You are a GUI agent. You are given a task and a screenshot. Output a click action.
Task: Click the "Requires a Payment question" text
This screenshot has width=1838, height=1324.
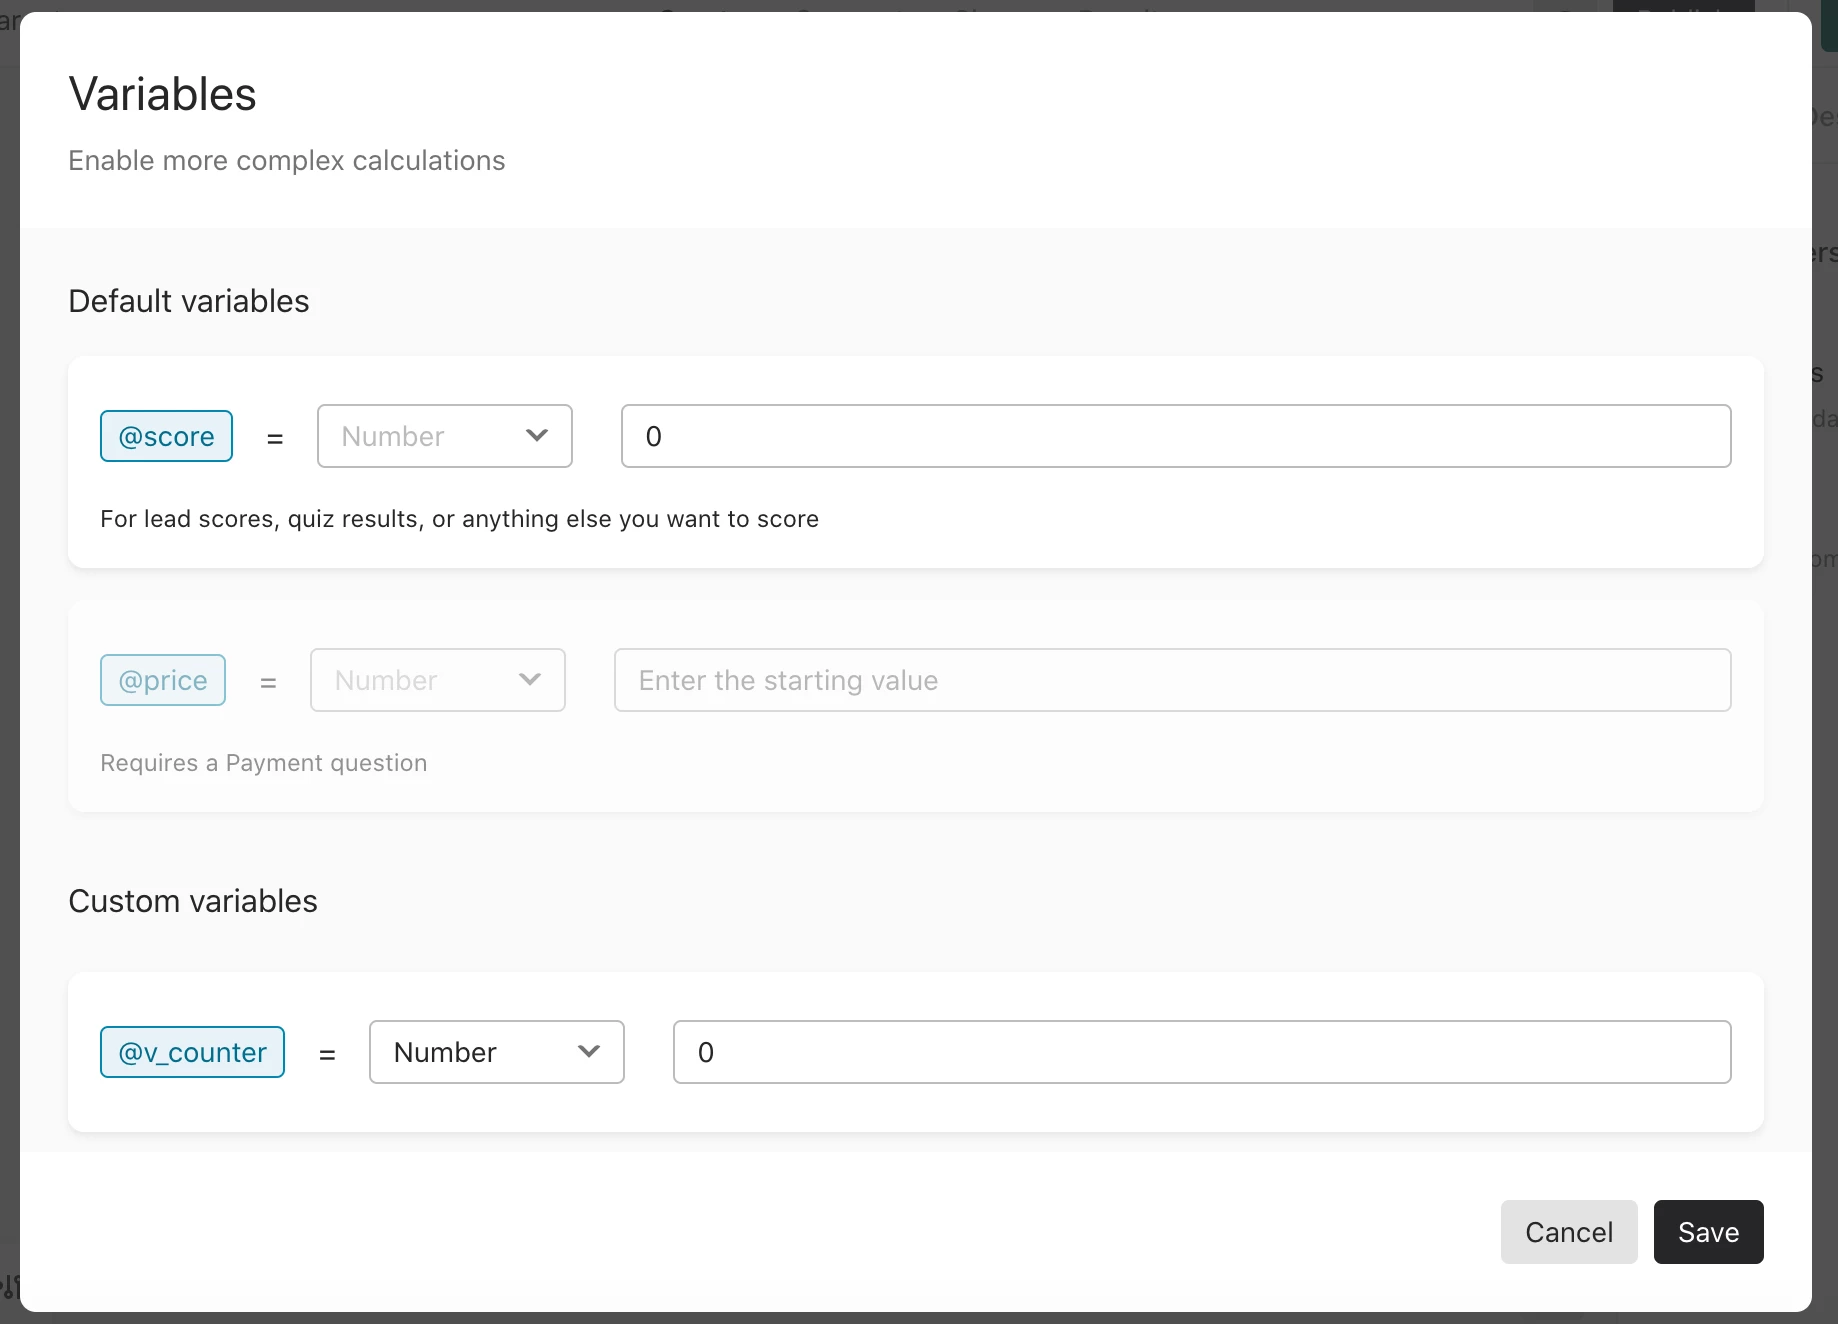point(264,763)
